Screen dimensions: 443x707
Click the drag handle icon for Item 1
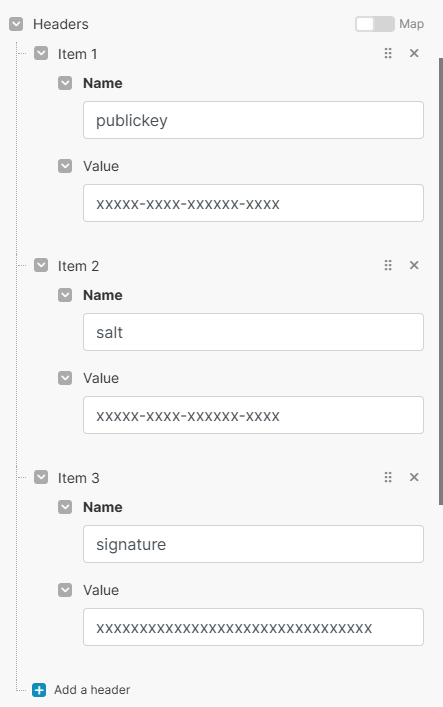[x=388, y=53]
